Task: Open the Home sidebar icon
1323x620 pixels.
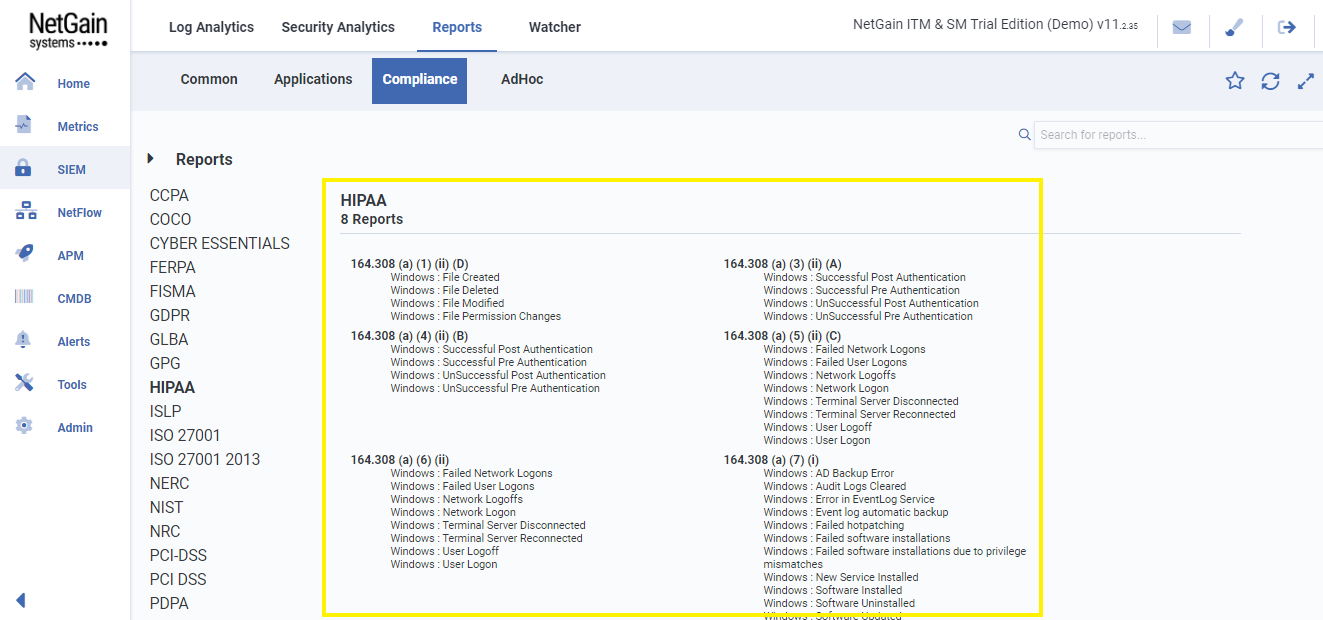Action: click(25, 82)
